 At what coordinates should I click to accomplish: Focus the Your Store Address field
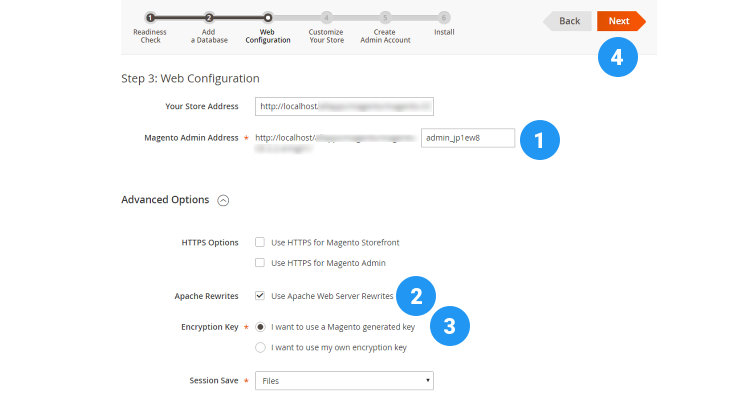tap(344, 106)
